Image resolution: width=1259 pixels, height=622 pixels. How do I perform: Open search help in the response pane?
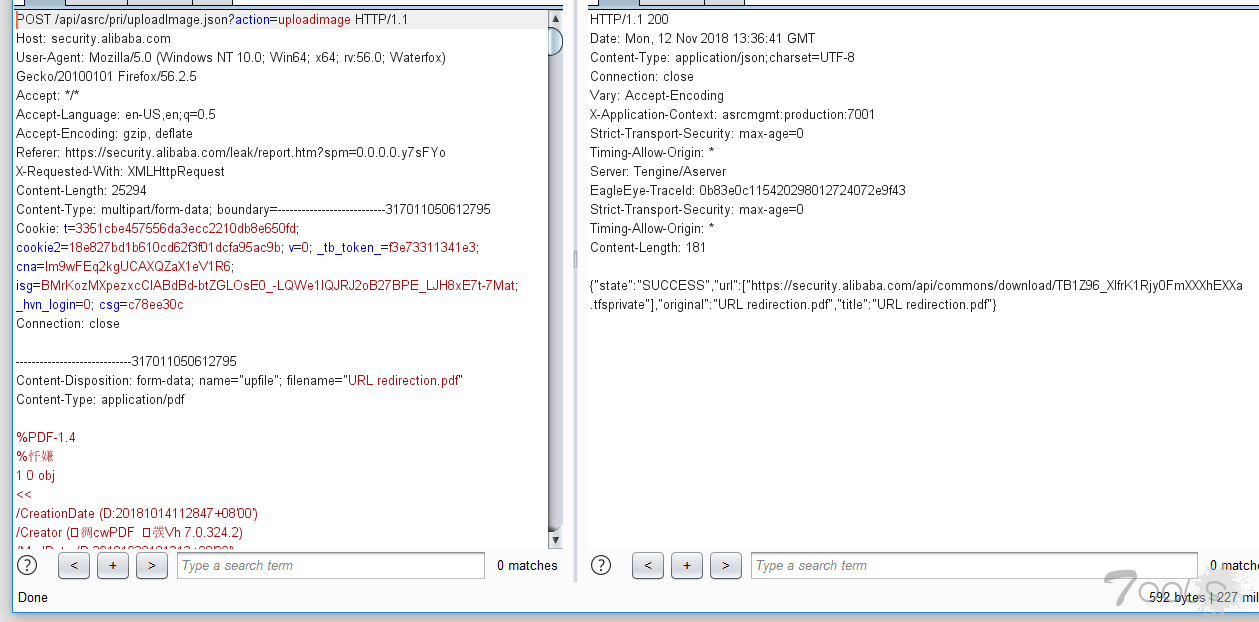pyautogui.click(x=601, y=565)
